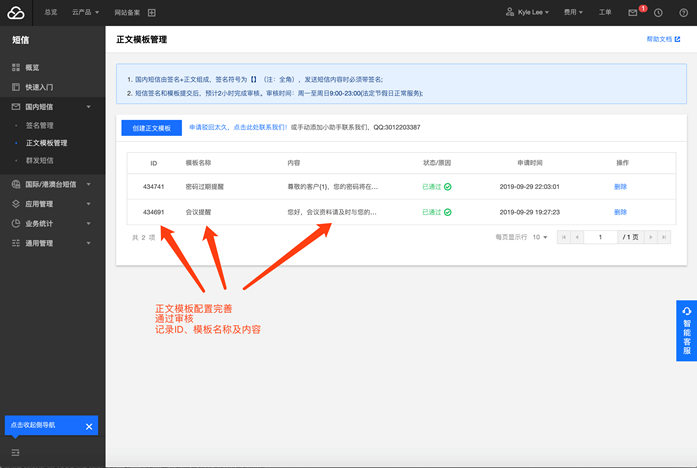Expand the 通用管理 sidebar section
This screenshot has width=697, height=468.
[52, 243]
